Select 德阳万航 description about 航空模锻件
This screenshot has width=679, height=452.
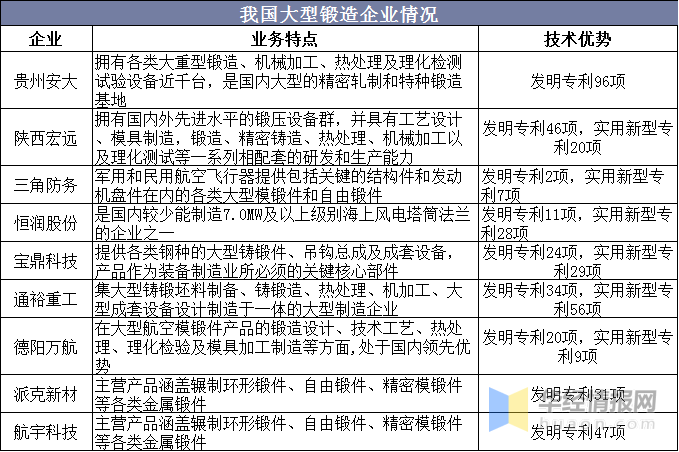tap(285, 346)
